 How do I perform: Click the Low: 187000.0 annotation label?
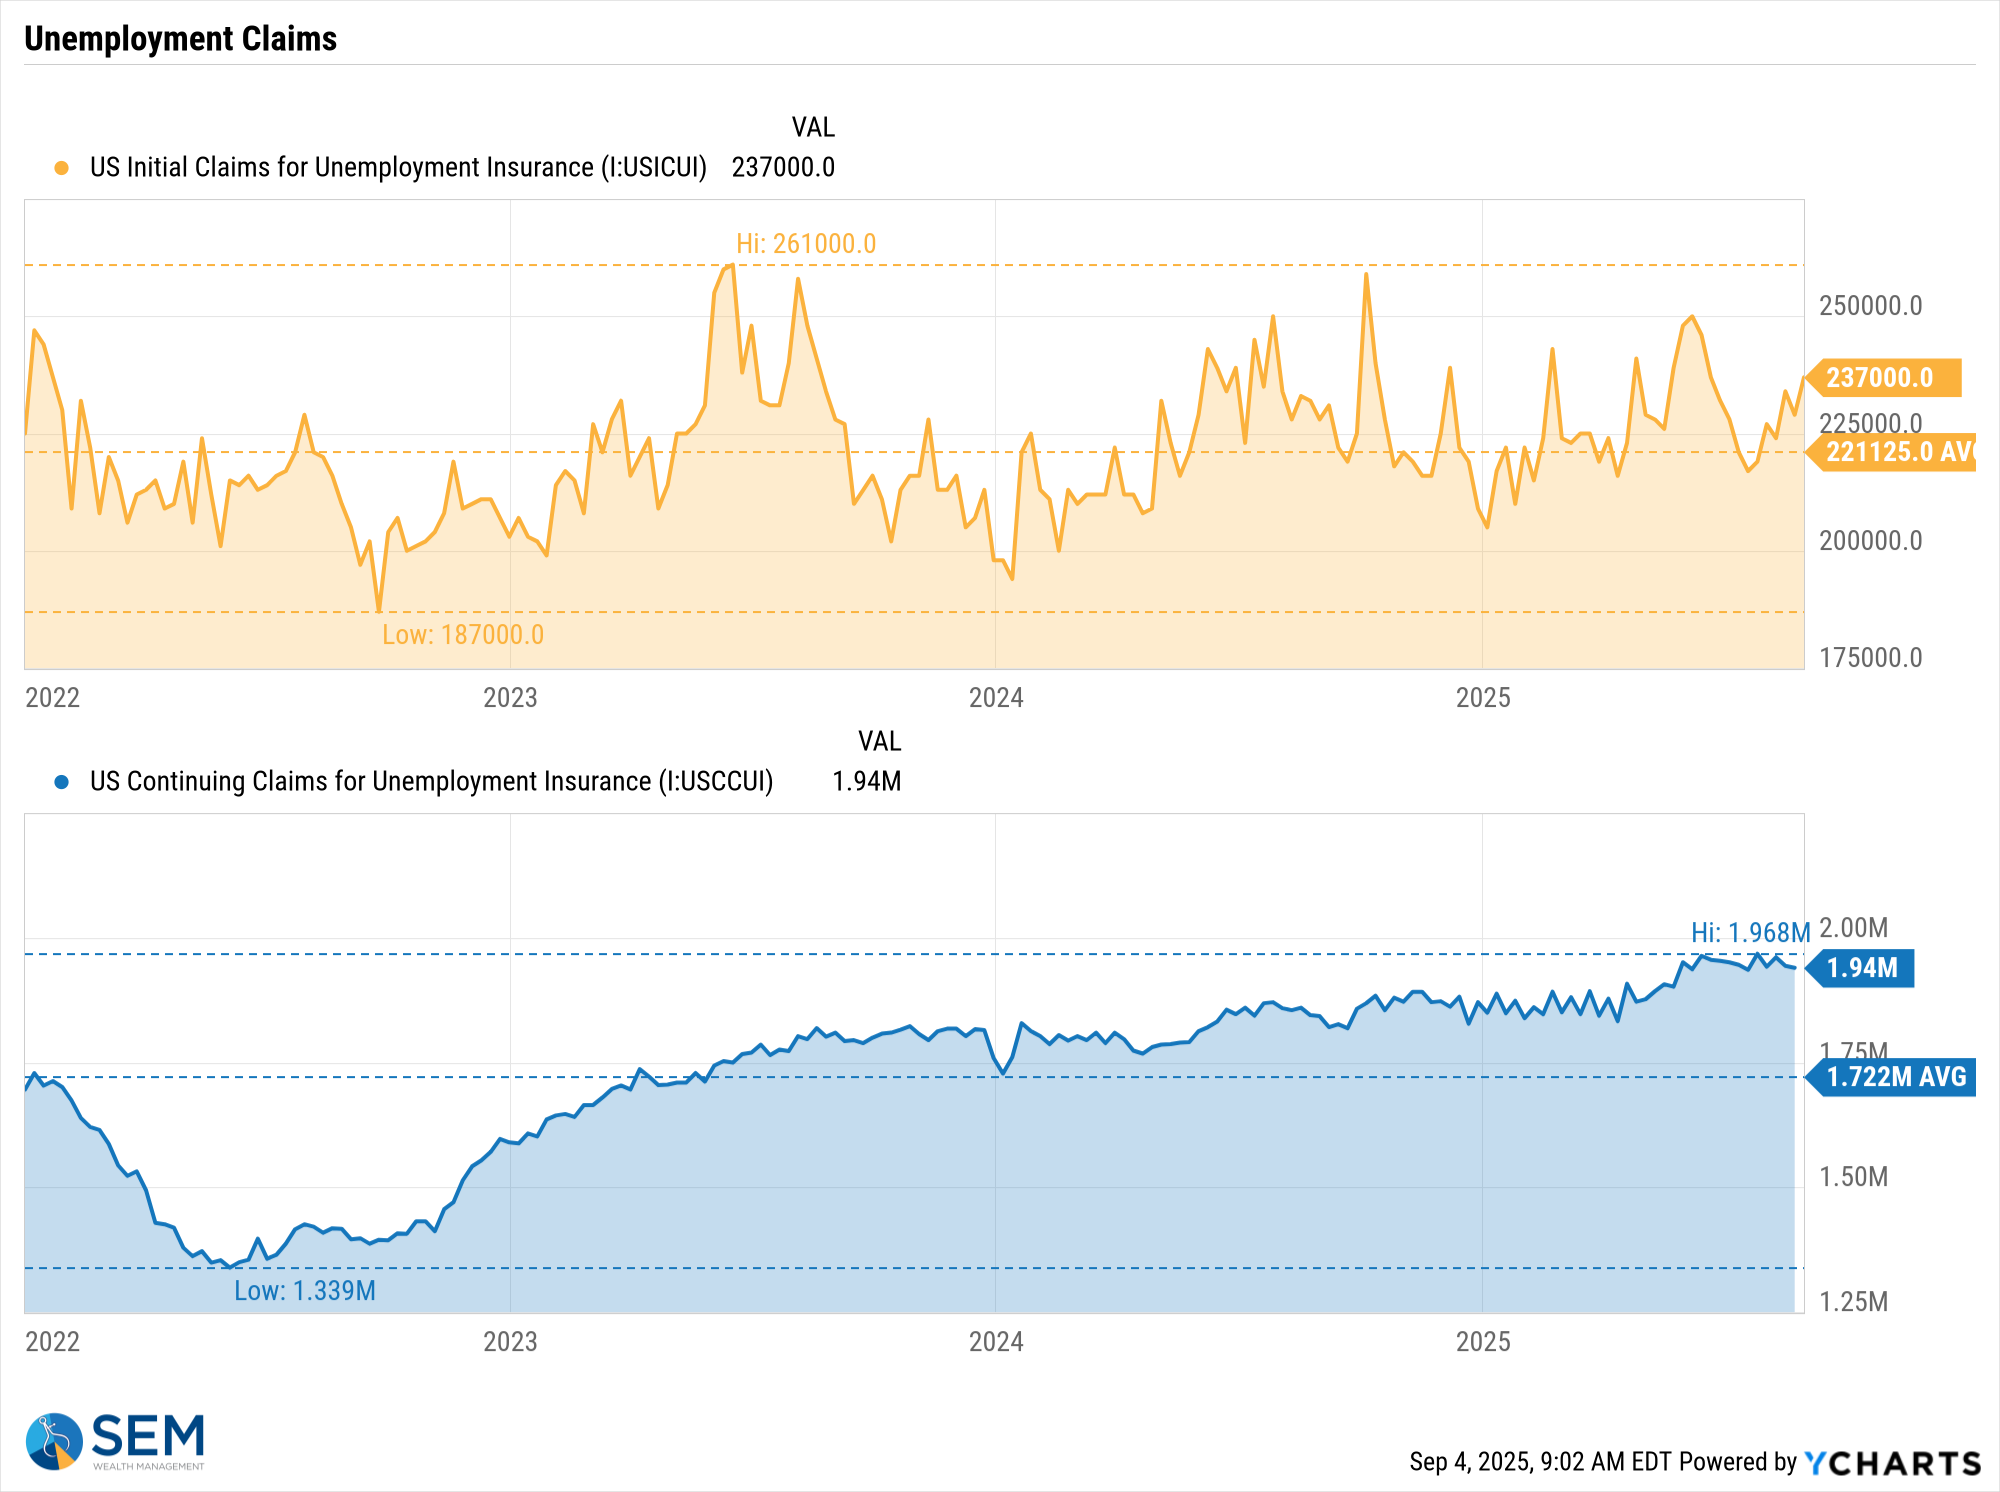[x=463, y=635]
